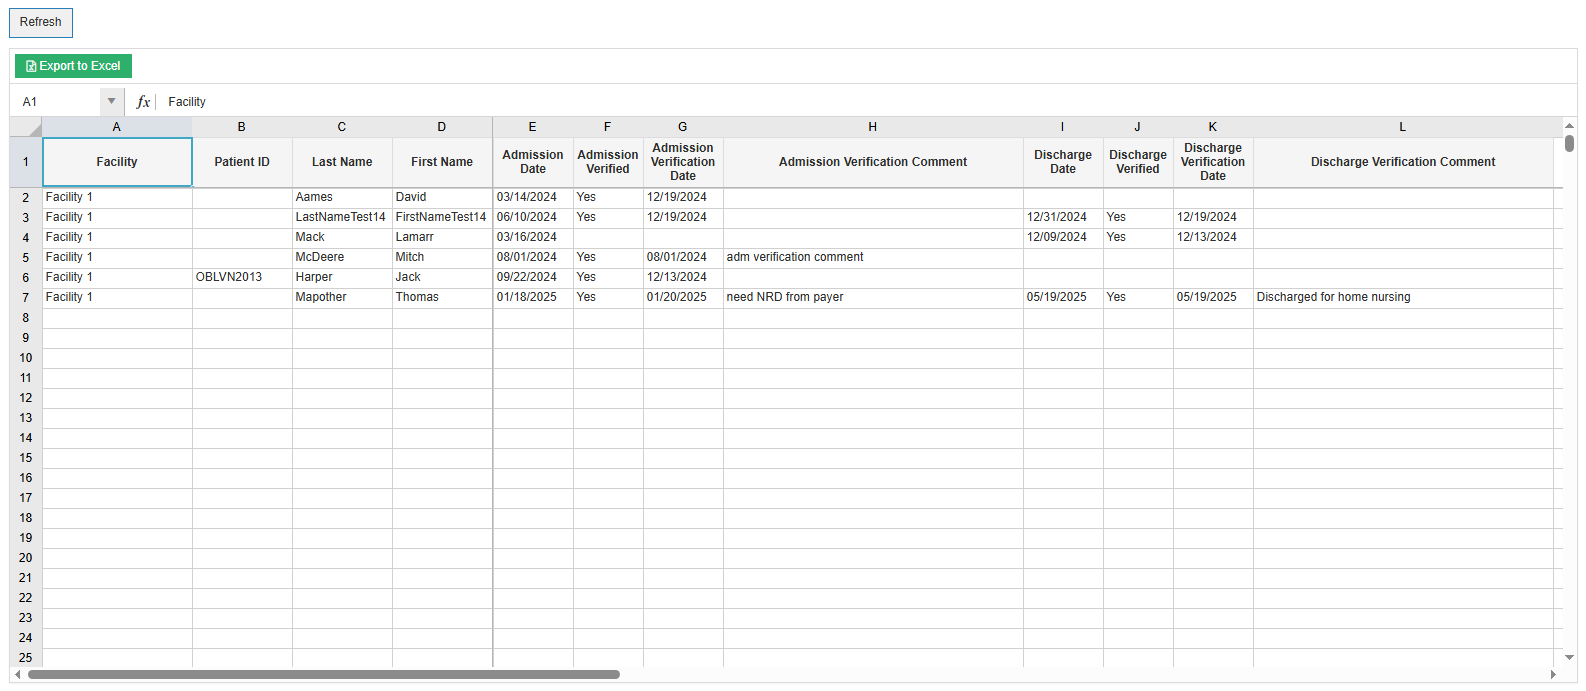
Task: Select column E header
Action: click(x=533, y=127)
